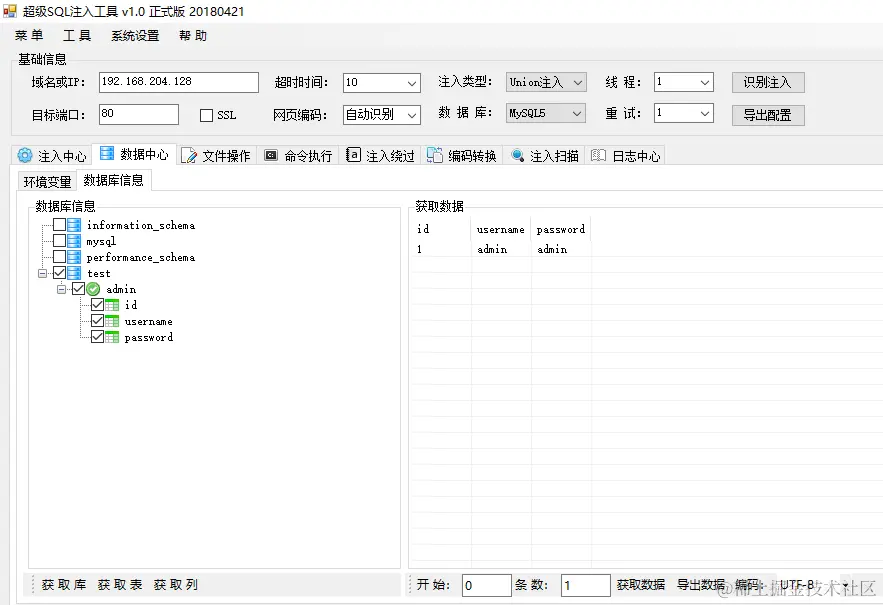The width and height of the screenshot is (883, 605).
Task: Check the performance_schema database checkbox
Action: (x=59, y=257)
